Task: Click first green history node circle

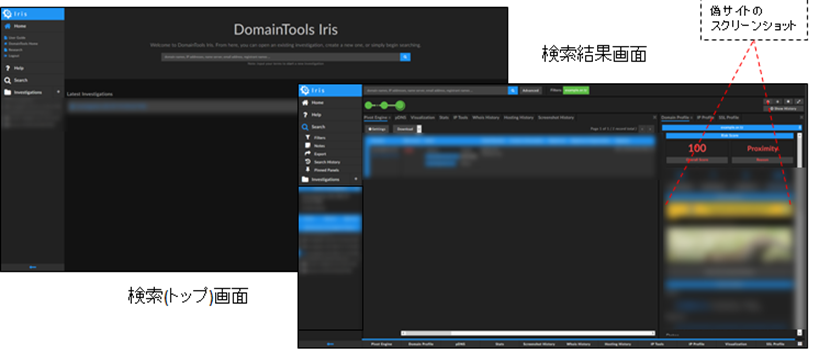Action: point(369,105)
